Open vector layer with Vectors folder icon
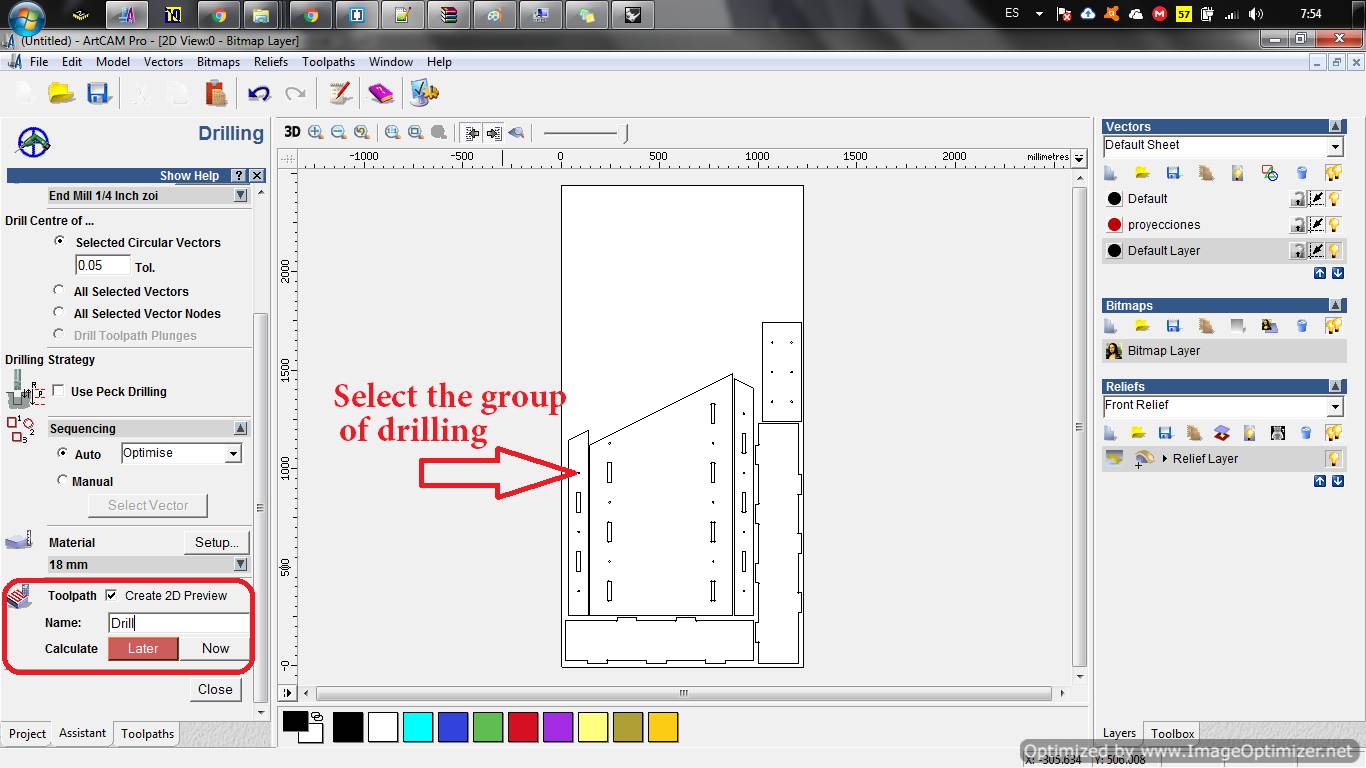Viewport: 1366px width, 768px height. coord(1143,173)
